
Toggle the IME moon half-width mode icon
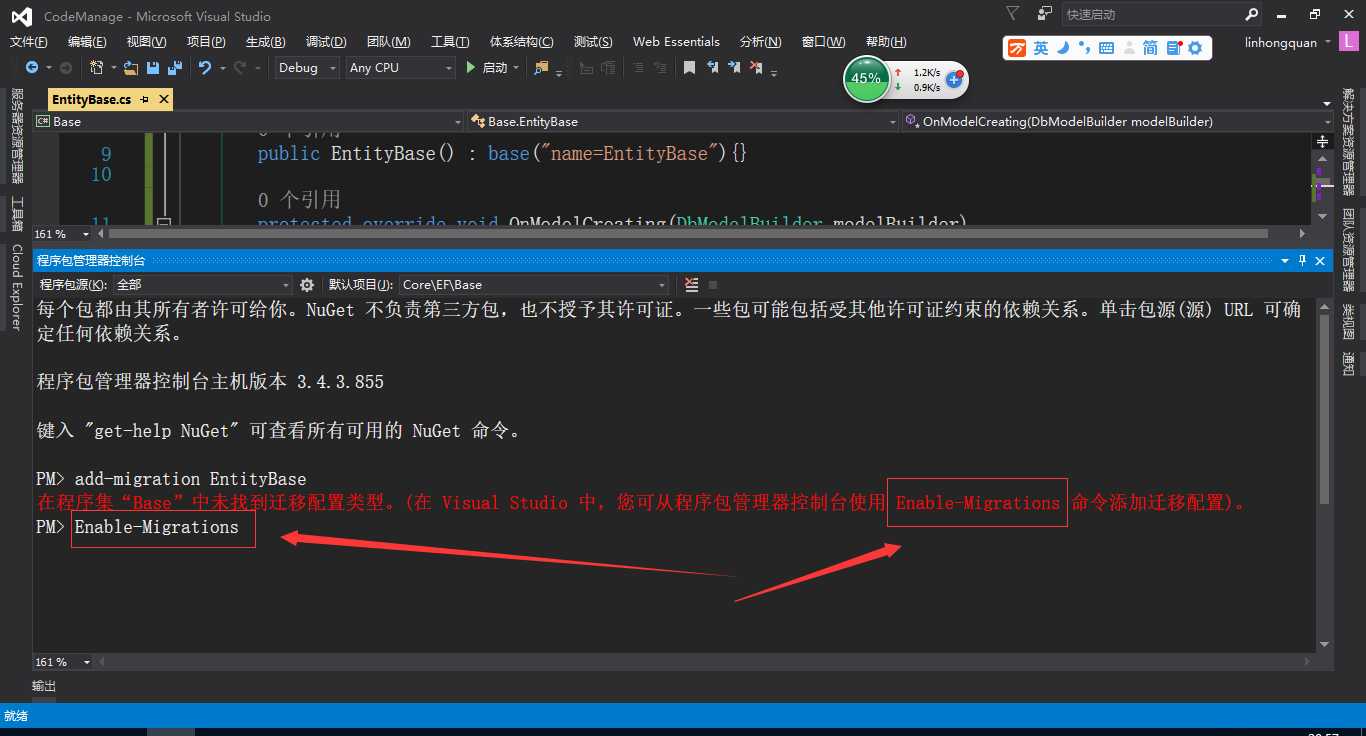1064,48
